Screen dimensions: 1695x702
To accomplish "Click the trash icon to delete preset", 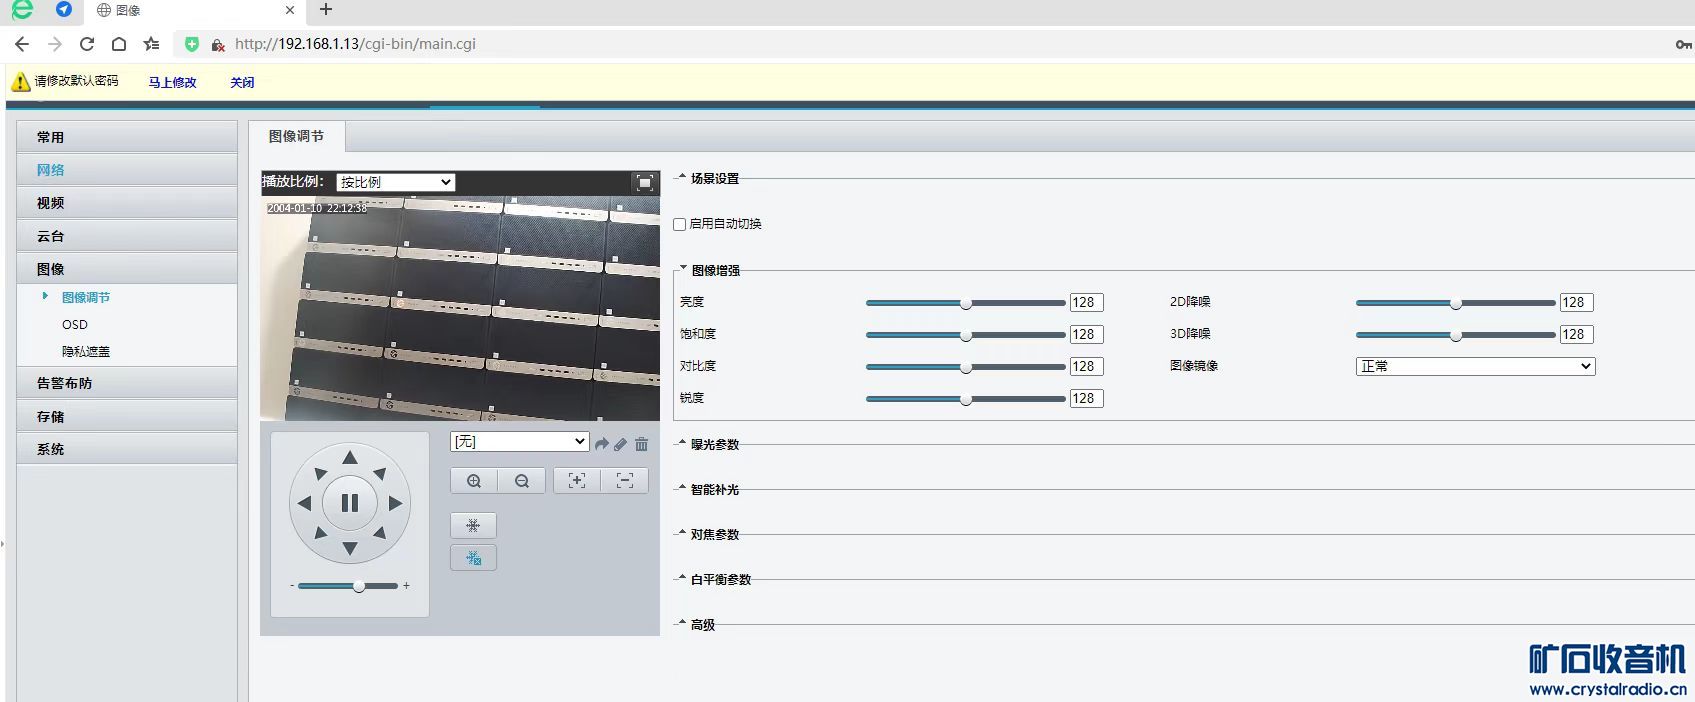I will (x=641, y=444).
